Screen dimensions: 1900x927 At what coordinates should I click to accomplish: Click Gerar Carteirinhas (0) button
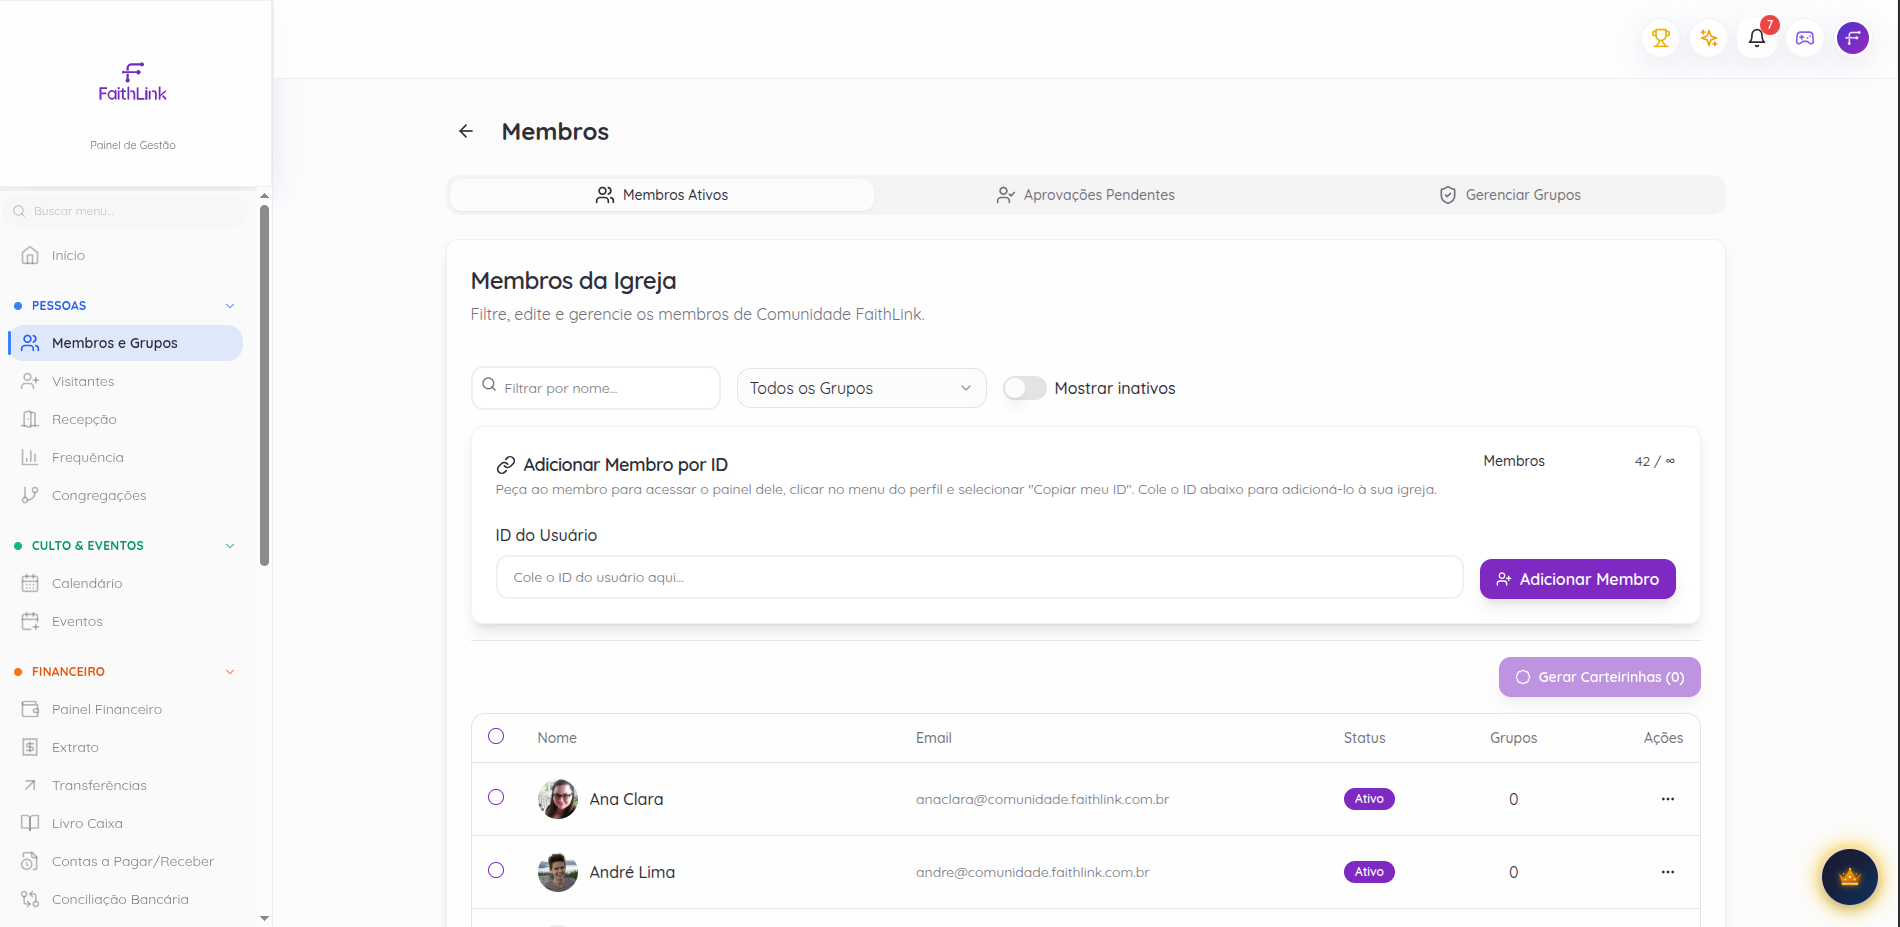[1600, 677]
